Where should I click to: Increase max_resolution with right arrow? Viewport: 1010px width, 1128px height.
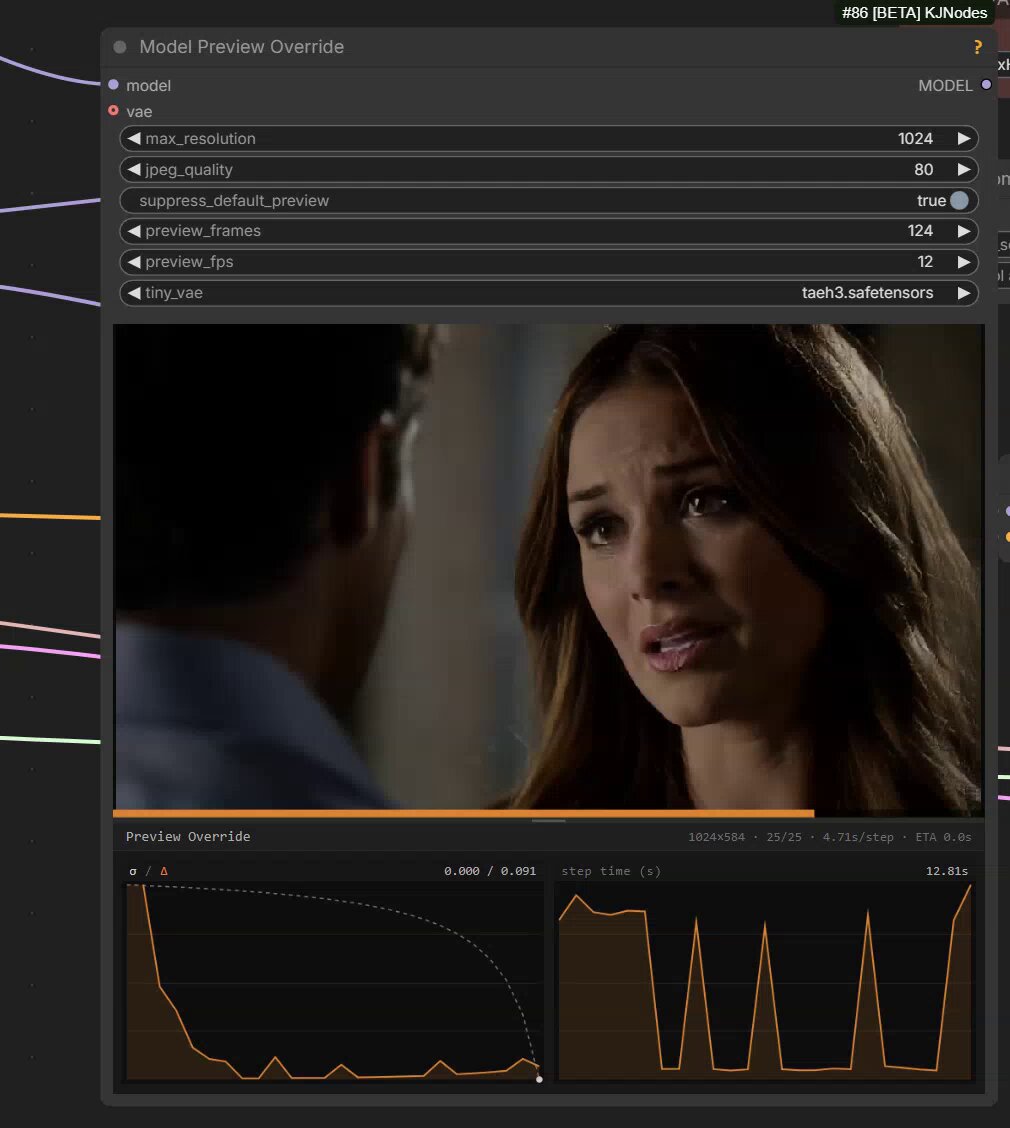pos(964,138)
